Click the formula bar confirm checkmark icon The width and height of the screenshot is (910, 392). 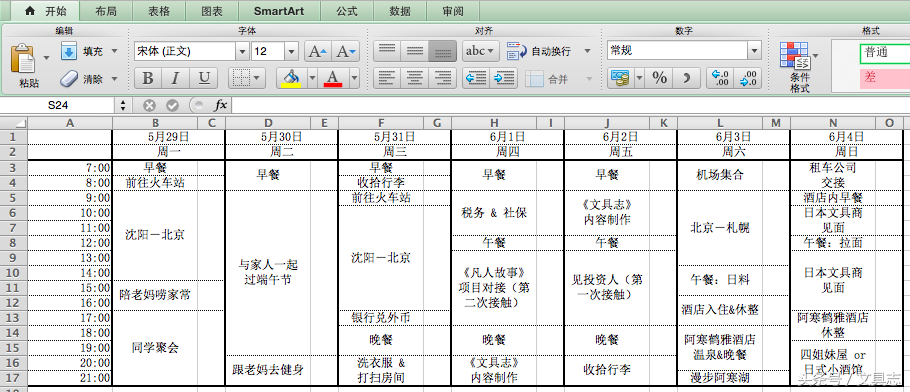pos(172,105)
